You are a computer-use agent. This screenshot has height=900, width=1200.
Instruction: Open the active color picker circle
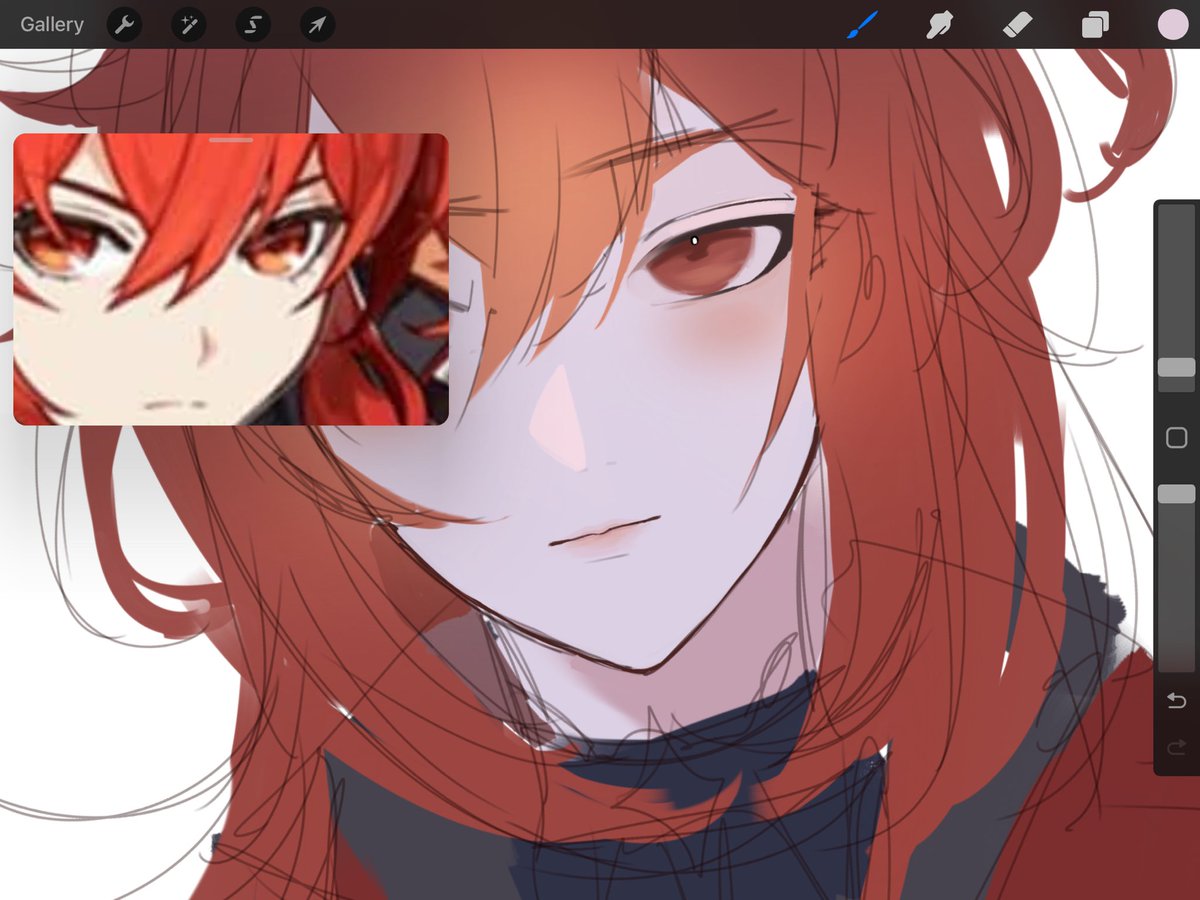click(x=1172, y=25)
